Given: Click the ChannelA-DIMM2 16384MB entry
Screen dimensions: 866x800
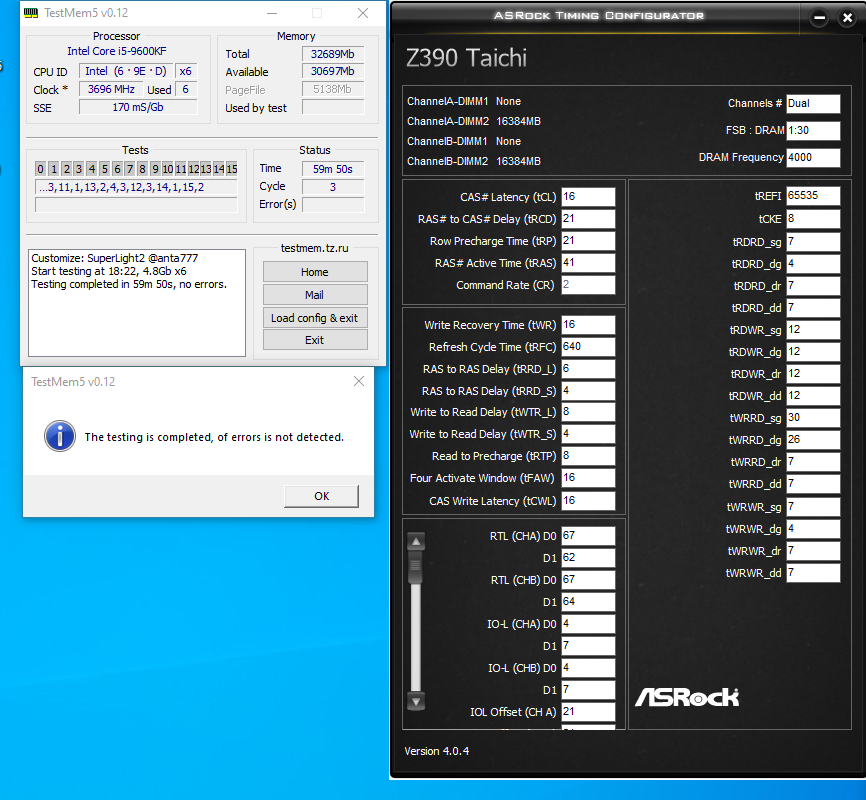Looking at the screenshot, I should 474,122.
